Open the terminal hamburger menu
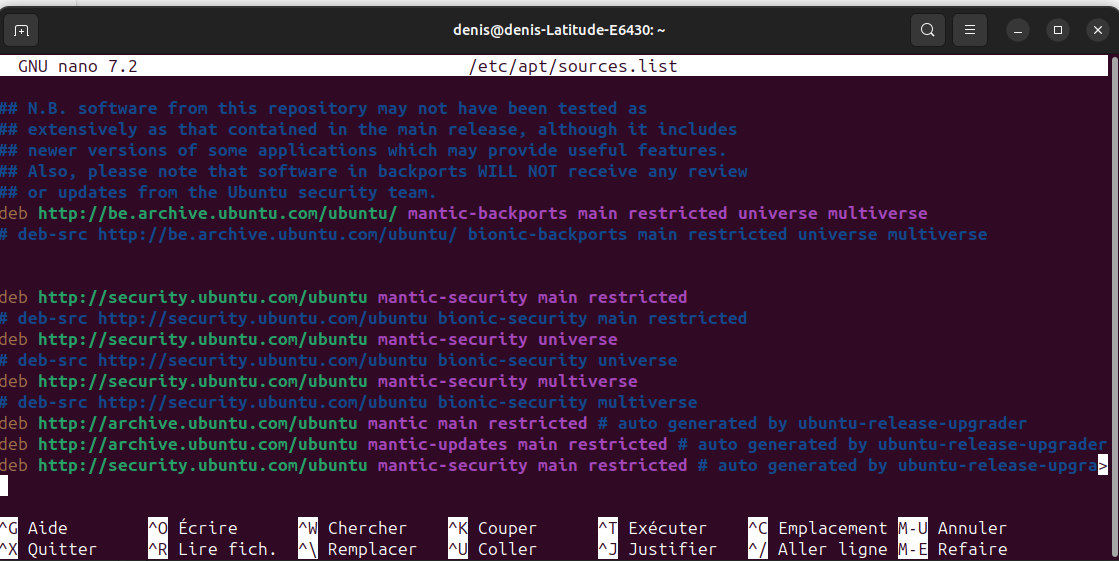This screenshot has height=561, width=1119. (970, 30)
